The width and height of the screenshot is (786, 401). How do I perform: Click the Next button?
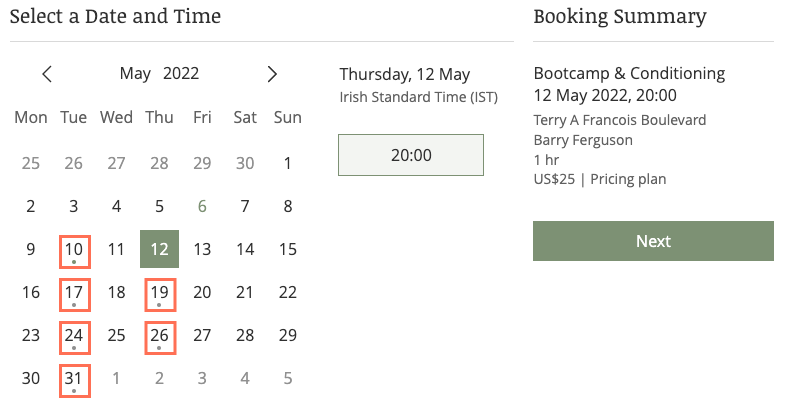click(653, 241)
